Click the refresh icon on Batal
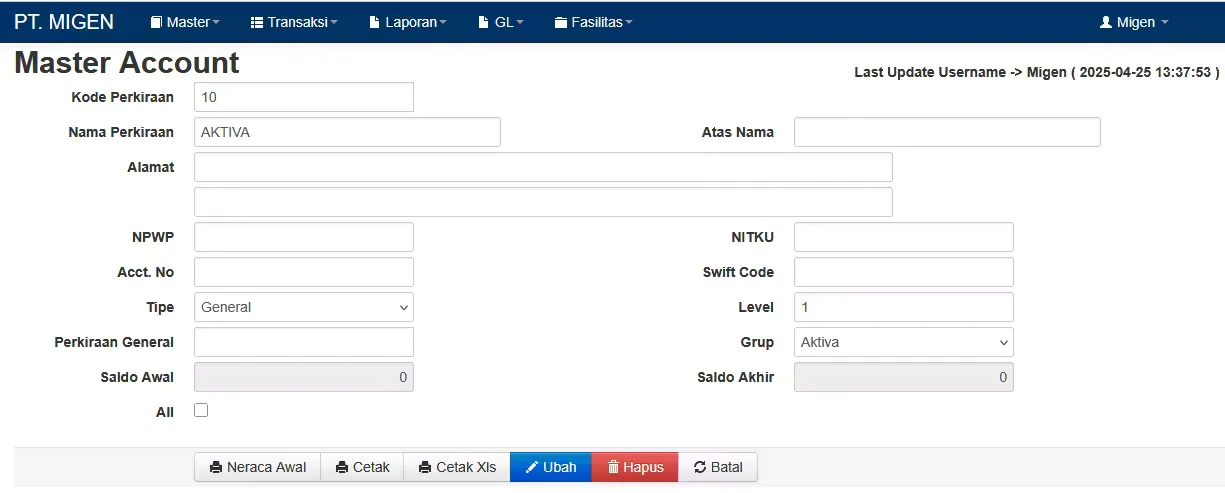Image resolution: width=1225 pixels, height=493 pixels. click(x=700, y=467)
